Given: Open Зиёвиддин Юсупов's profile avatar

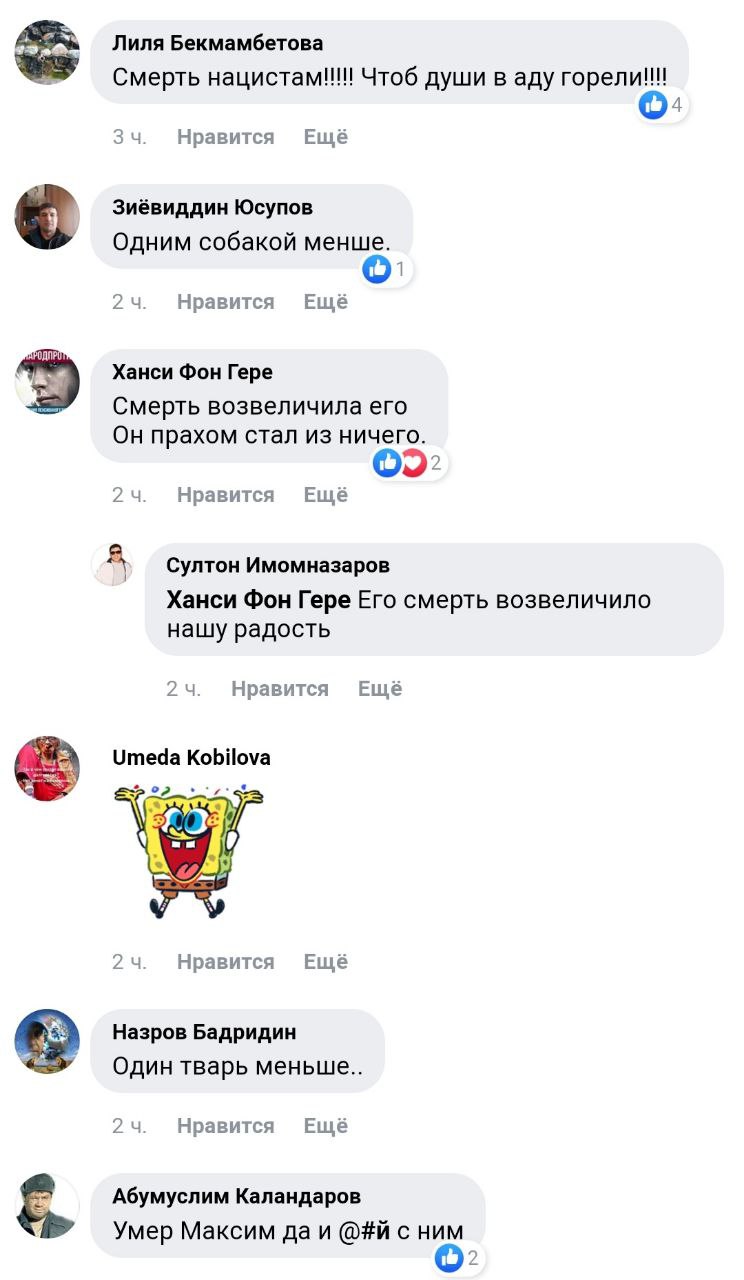Looking at the screenshot, I should pos(47,217).
